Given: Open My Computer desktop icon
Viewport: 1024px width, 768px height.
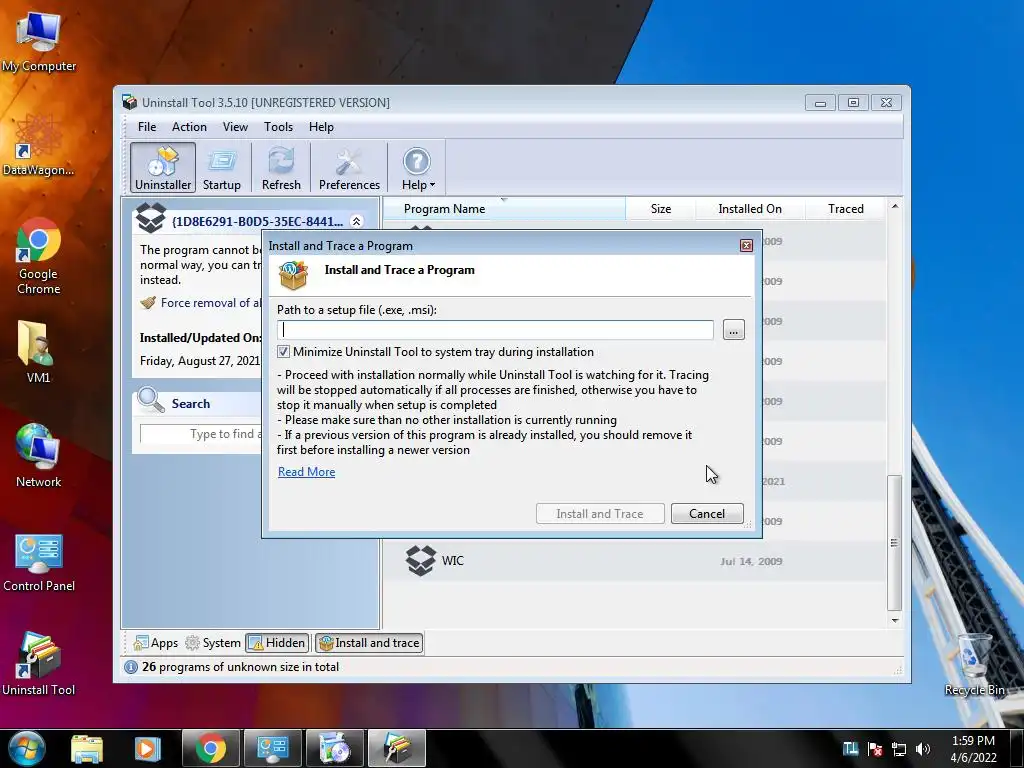Looking at the screenshot, I should point(39,42).
